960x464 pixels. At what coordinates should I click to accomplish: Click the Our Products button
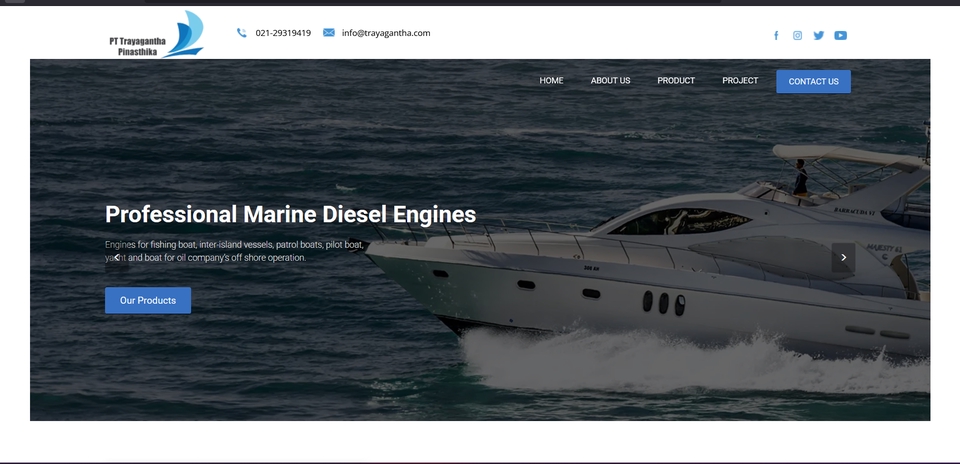[x=148, y=300]
